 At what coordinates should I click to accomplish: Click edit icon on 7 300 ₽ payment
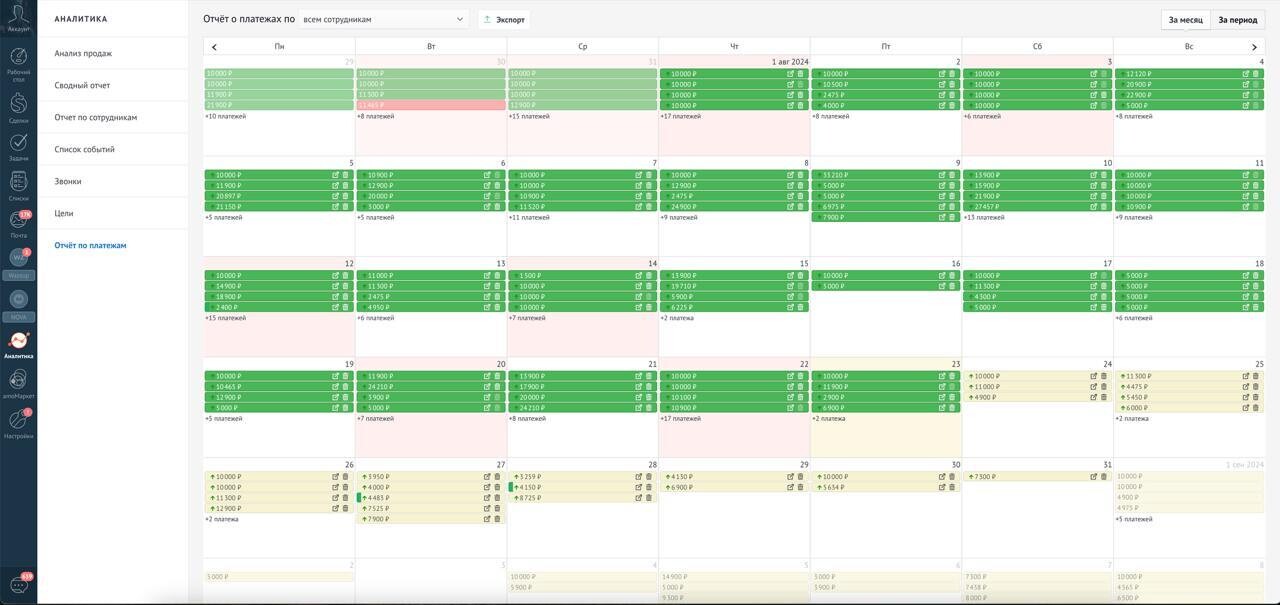[1093, 477]
